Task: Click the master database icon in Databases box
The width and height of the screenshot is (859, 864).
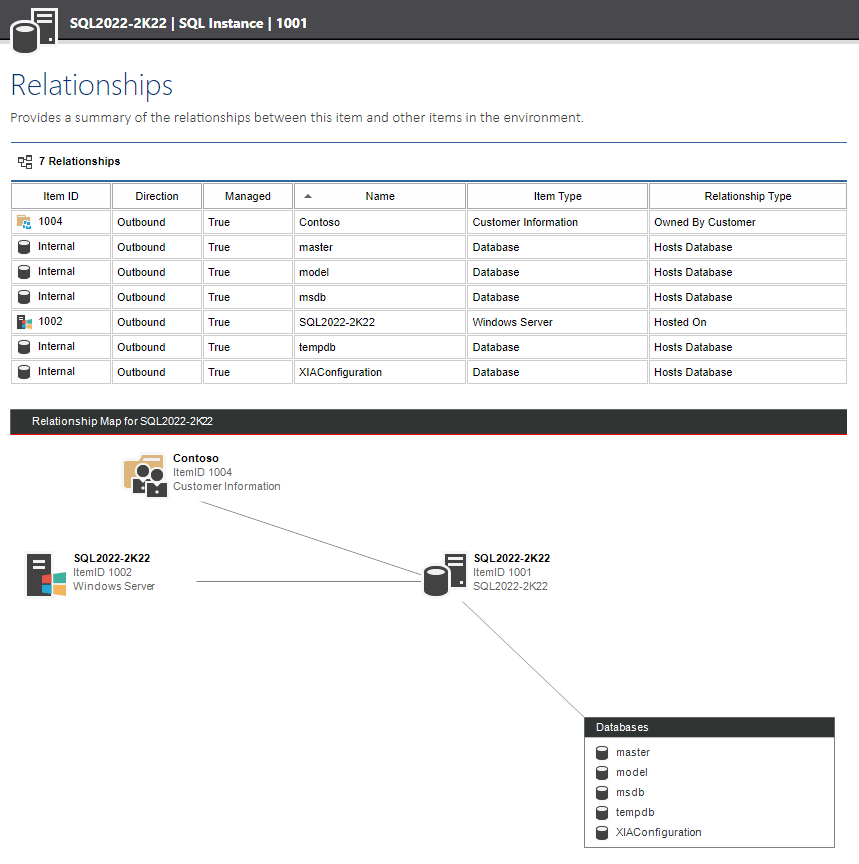Action: [602, 753]
